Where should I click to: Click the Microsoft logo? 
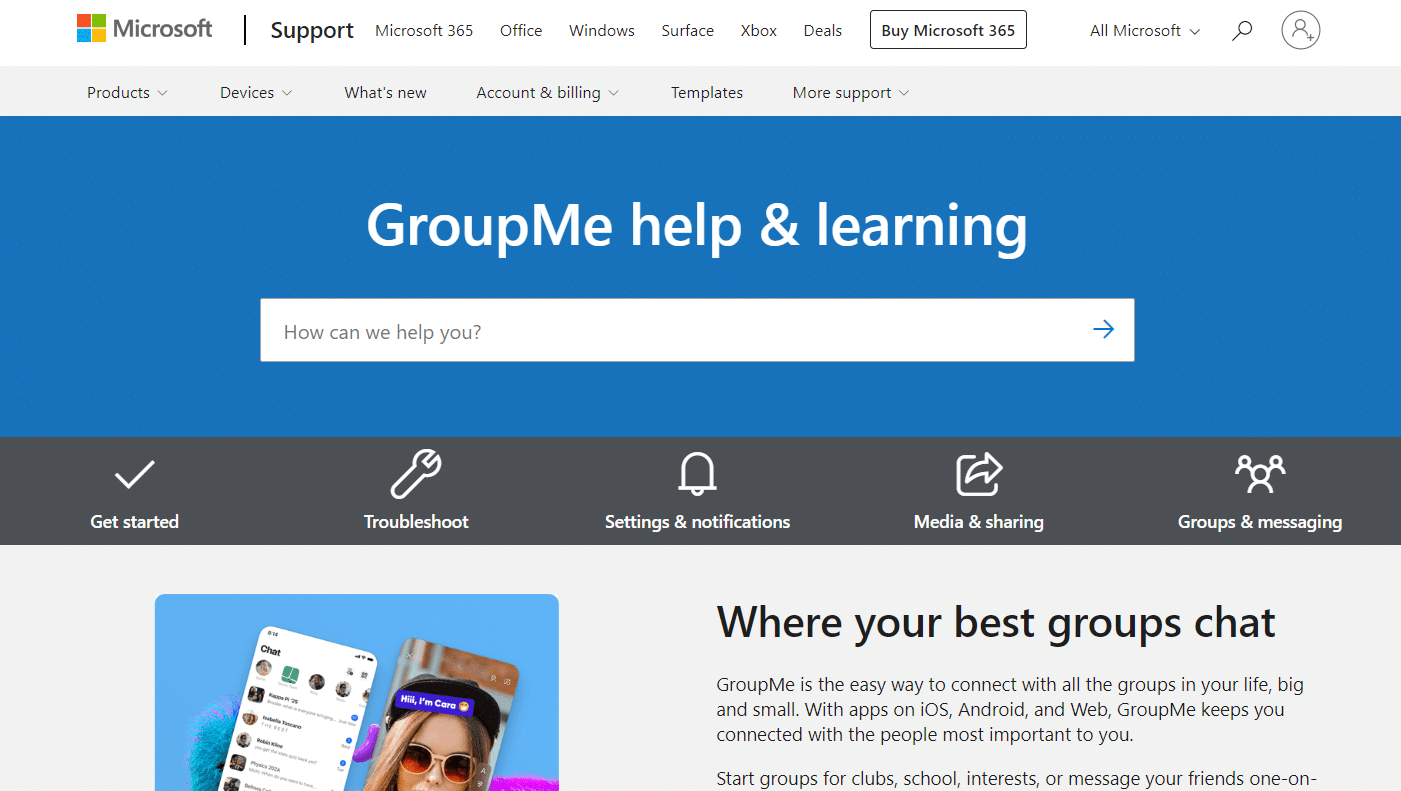tap(144, 28)
